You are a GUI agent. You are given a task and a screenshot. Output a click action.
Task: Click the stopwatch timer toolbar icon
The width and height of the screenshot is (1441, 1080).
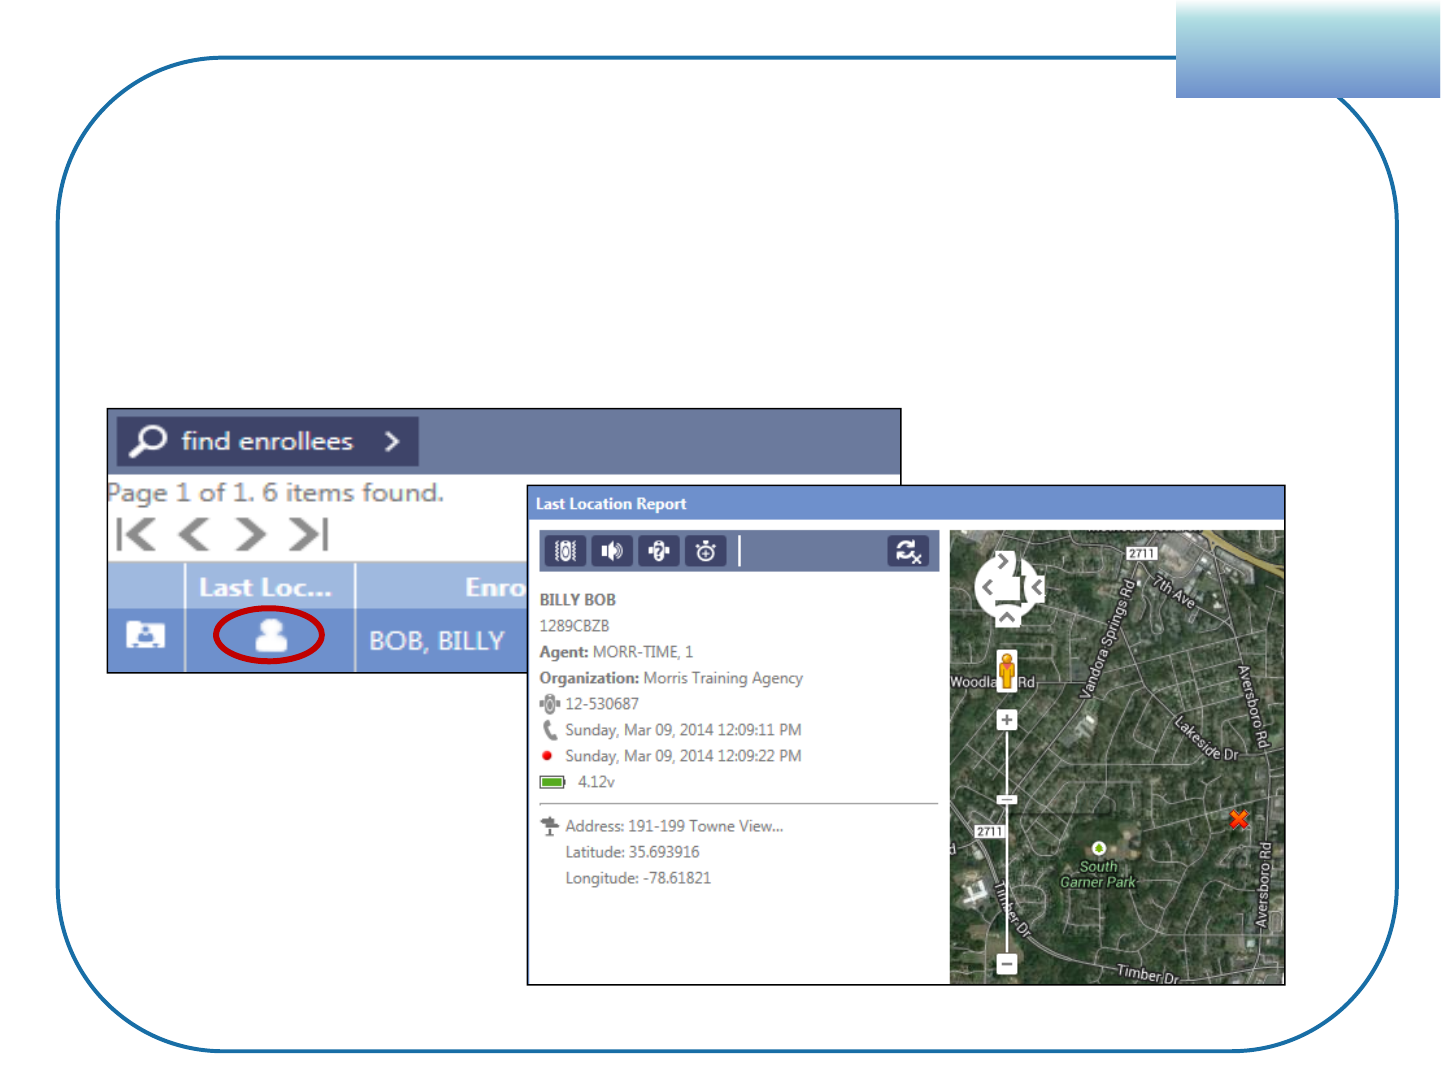(706, 551)
